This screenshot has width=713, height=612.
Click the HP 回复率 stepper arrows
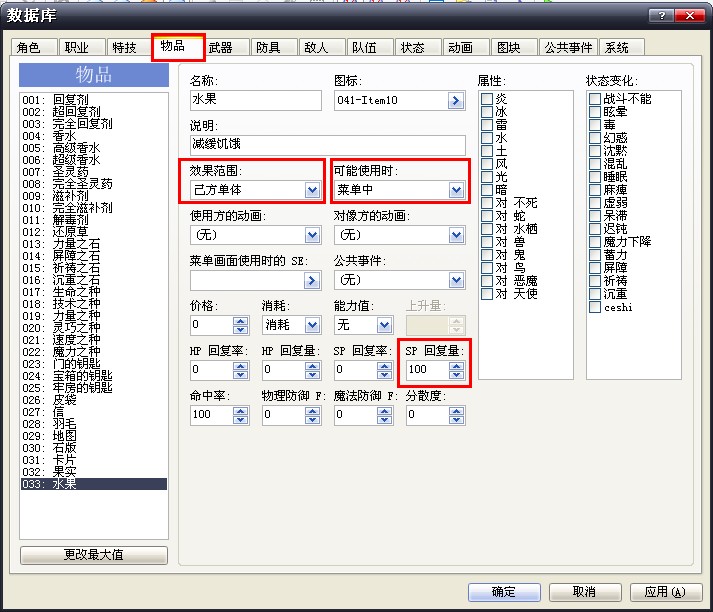pyautogui.click(x=241, y=370)
